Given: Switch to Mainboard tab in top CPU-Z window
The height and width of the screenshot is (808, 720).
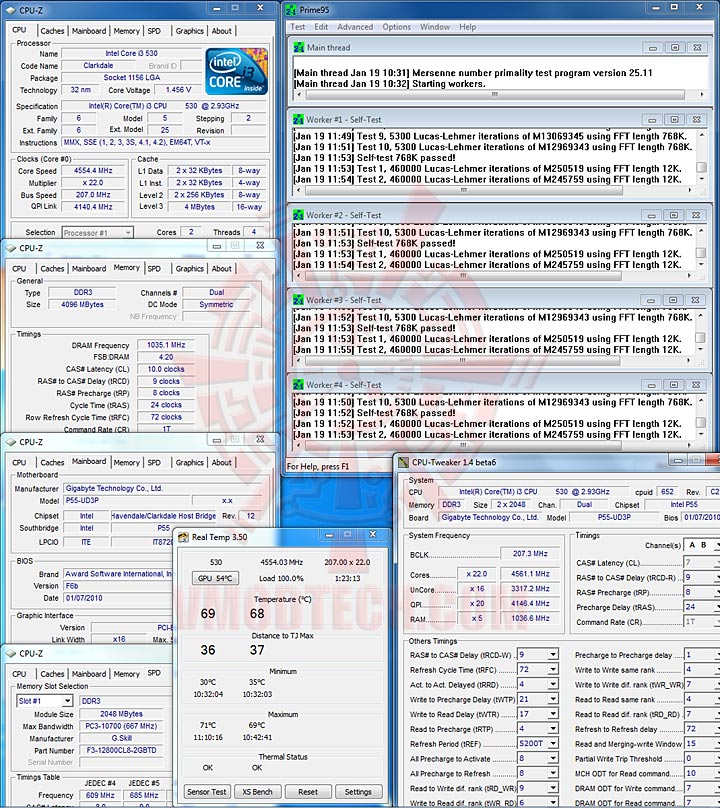Looking at the screenshot, I should click(89, 31).
